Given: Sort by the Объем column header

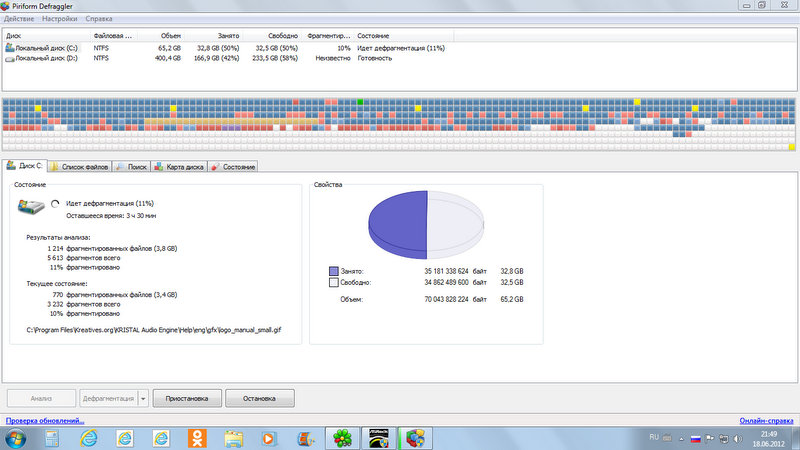Looking at the screenshot, I should click(x=161, y=36).
